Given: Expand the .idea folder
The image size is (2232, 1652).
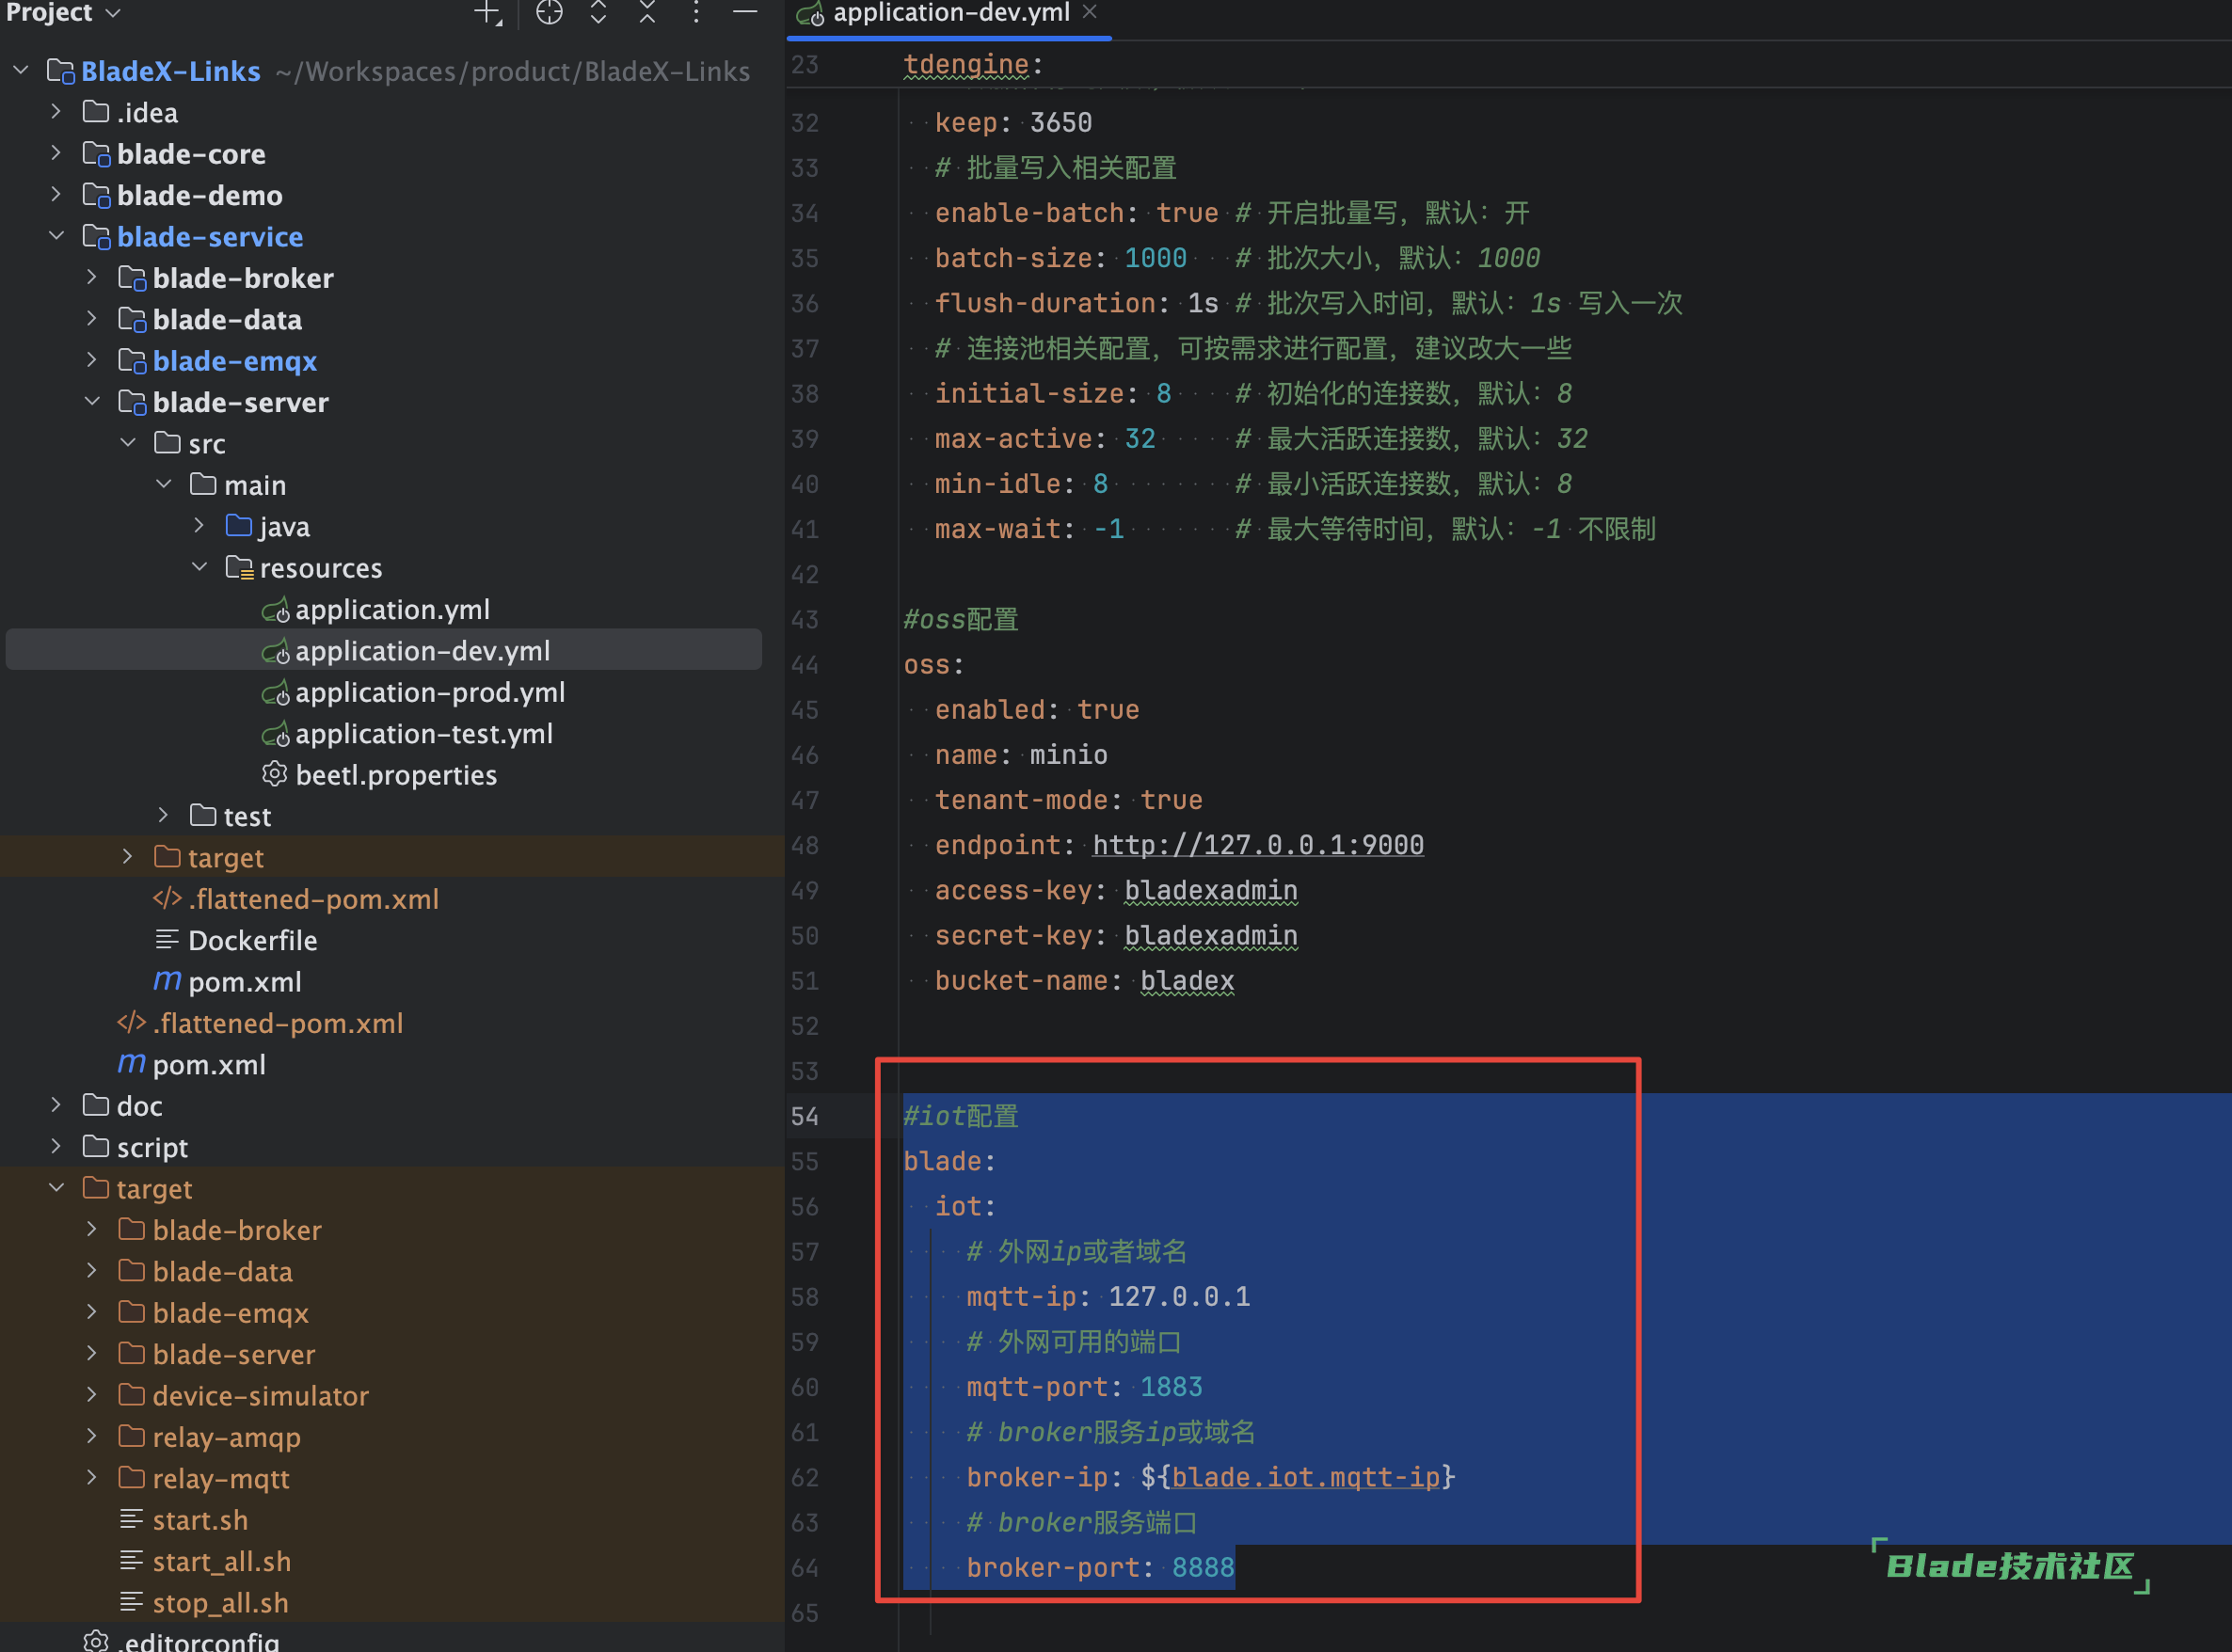Looking at the screenshot, I should 56,111.
